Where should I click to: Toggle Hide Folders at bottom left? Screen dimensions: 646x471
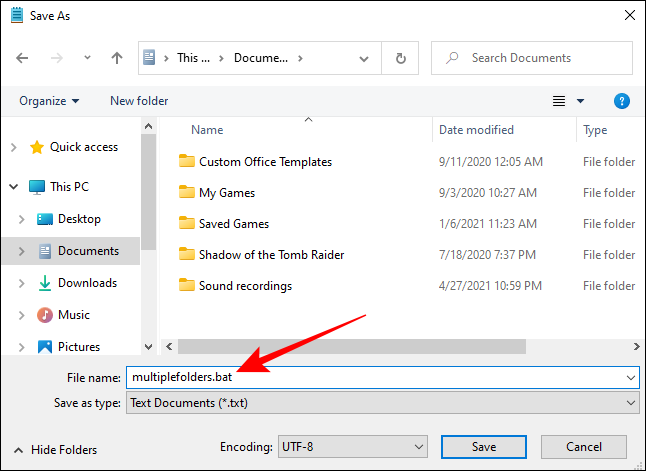[57, 450]
